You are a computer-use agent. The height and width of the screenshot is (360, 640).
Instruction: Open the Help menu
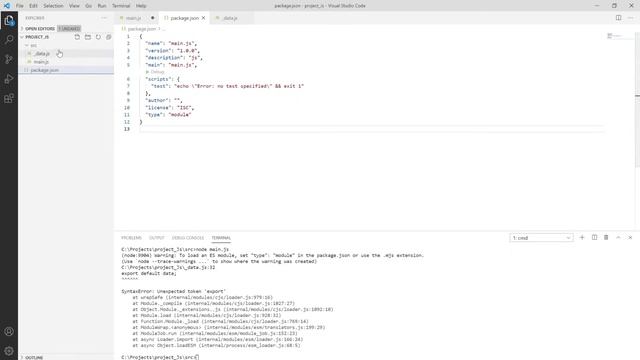[141, 6]
